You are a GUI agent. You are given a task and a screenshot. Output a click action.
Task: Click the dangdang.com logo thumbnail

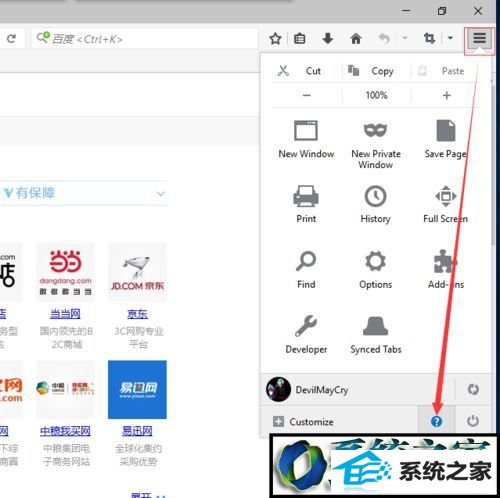tap(65, 273)
